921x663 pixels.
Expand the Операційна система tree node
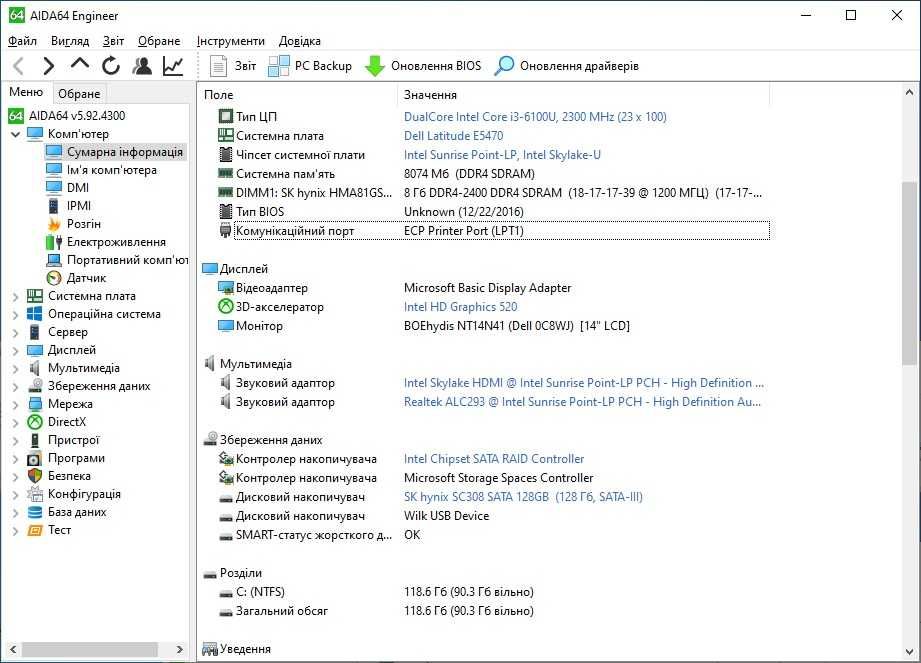pyautogui.click(x=16, y=315)
